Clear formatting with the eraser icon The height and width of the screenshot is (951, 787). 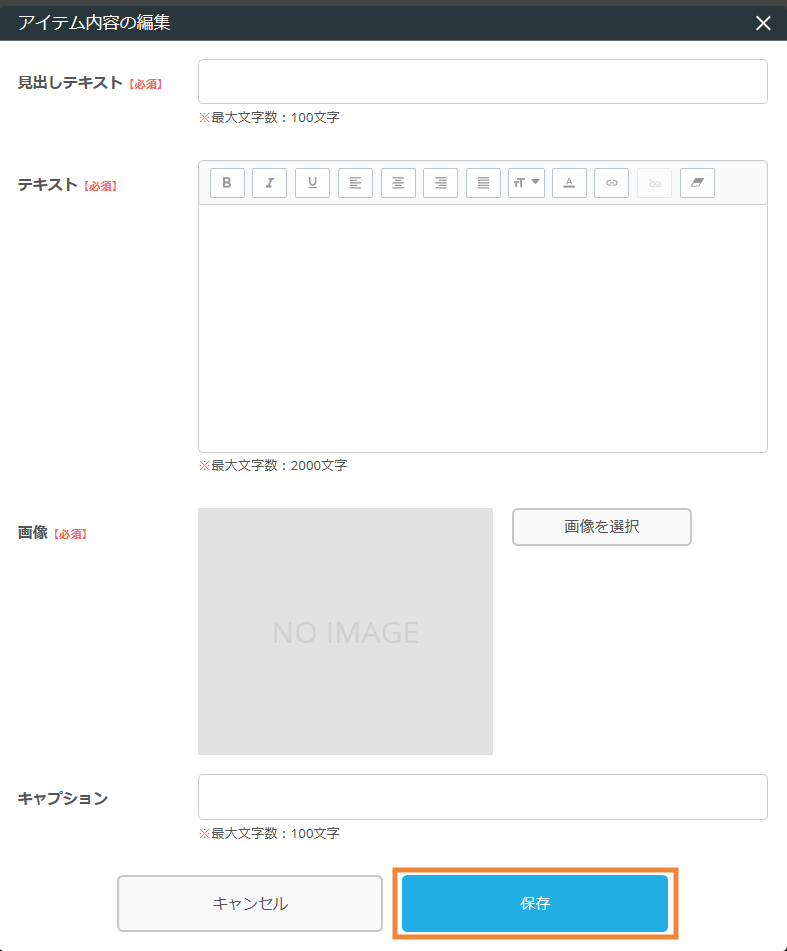tap(697, 183)
